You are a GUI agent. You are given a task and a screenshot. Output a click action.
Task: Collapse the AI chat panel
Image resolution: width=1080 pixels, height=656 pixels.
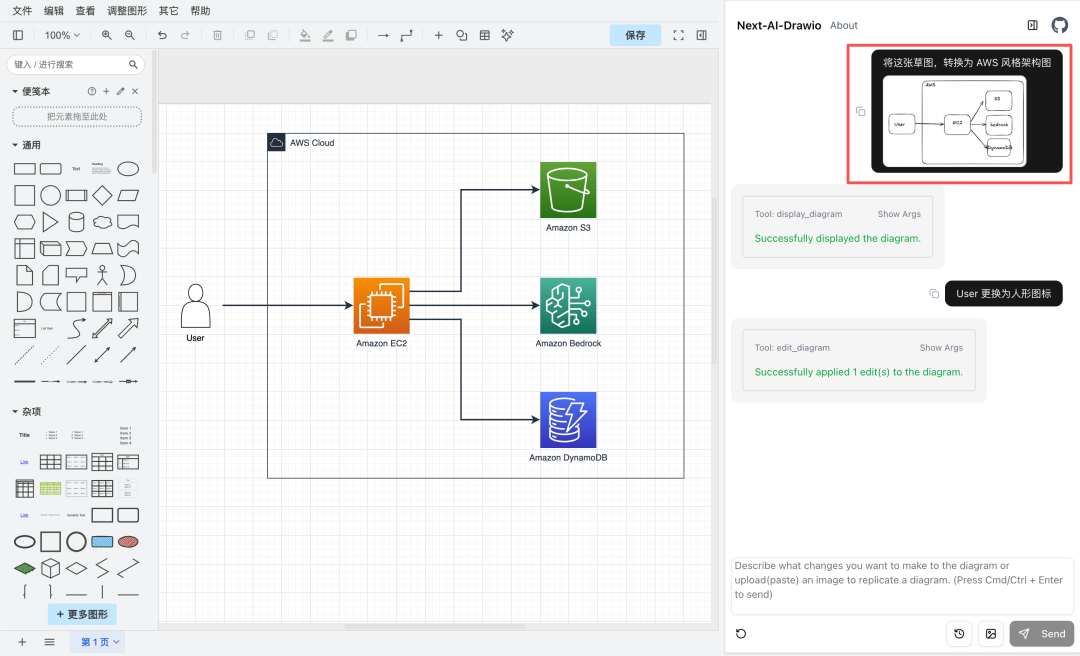coord(1033,25)
